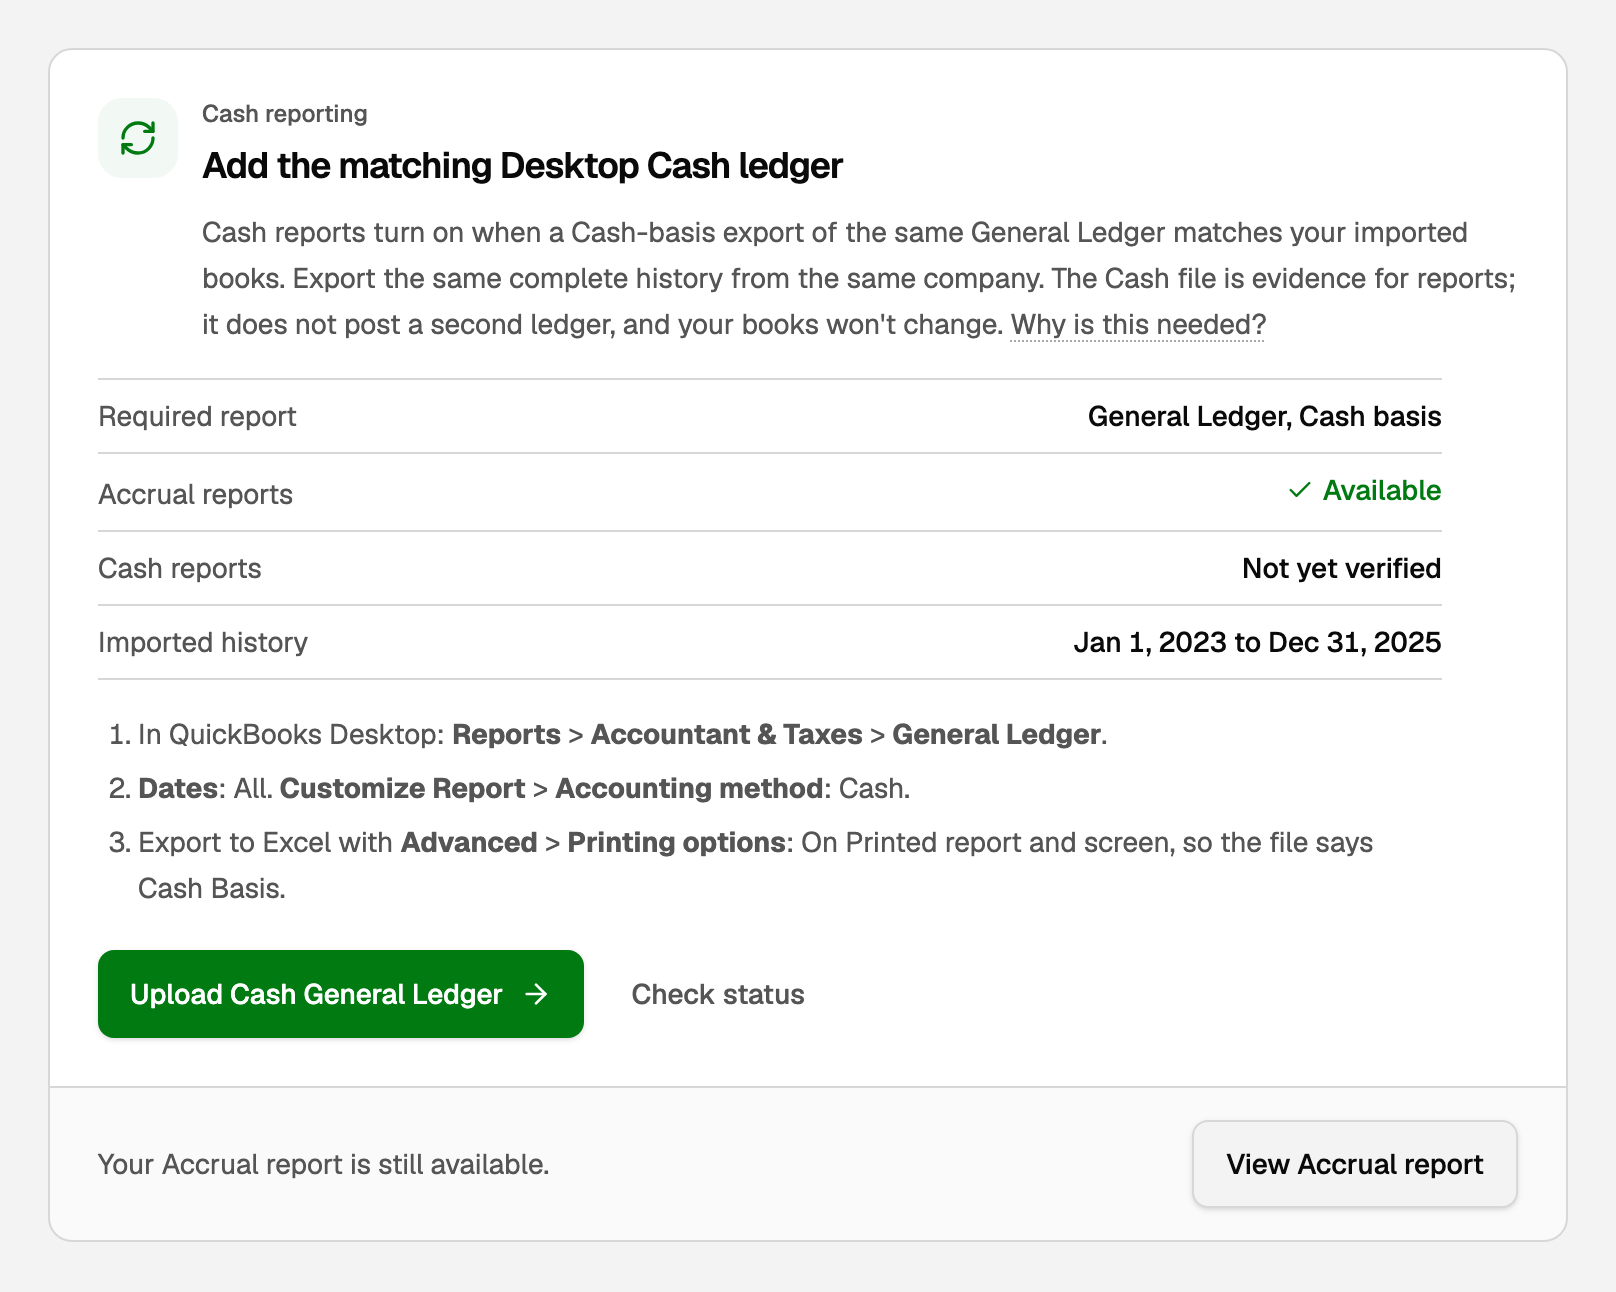
Task: Click step 2 'Accounting method' text
Action: 689,788
